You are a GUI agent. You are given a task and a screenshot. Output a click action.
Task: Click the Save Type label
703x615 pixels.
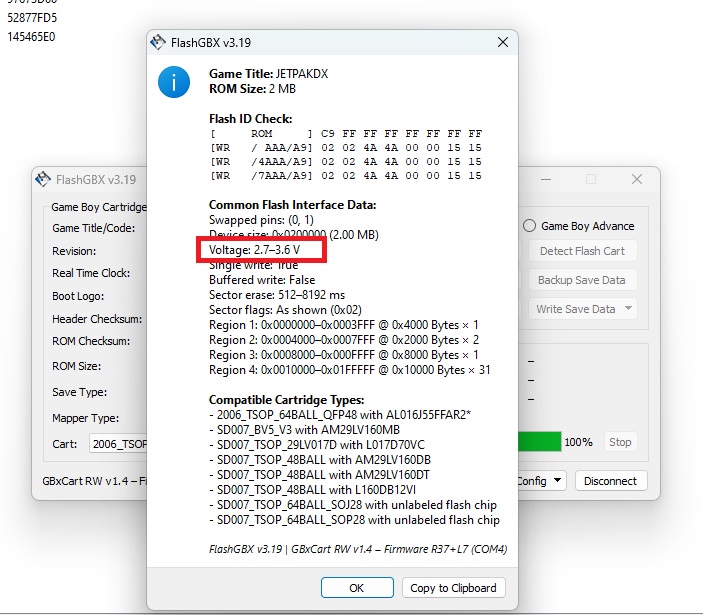79,392
